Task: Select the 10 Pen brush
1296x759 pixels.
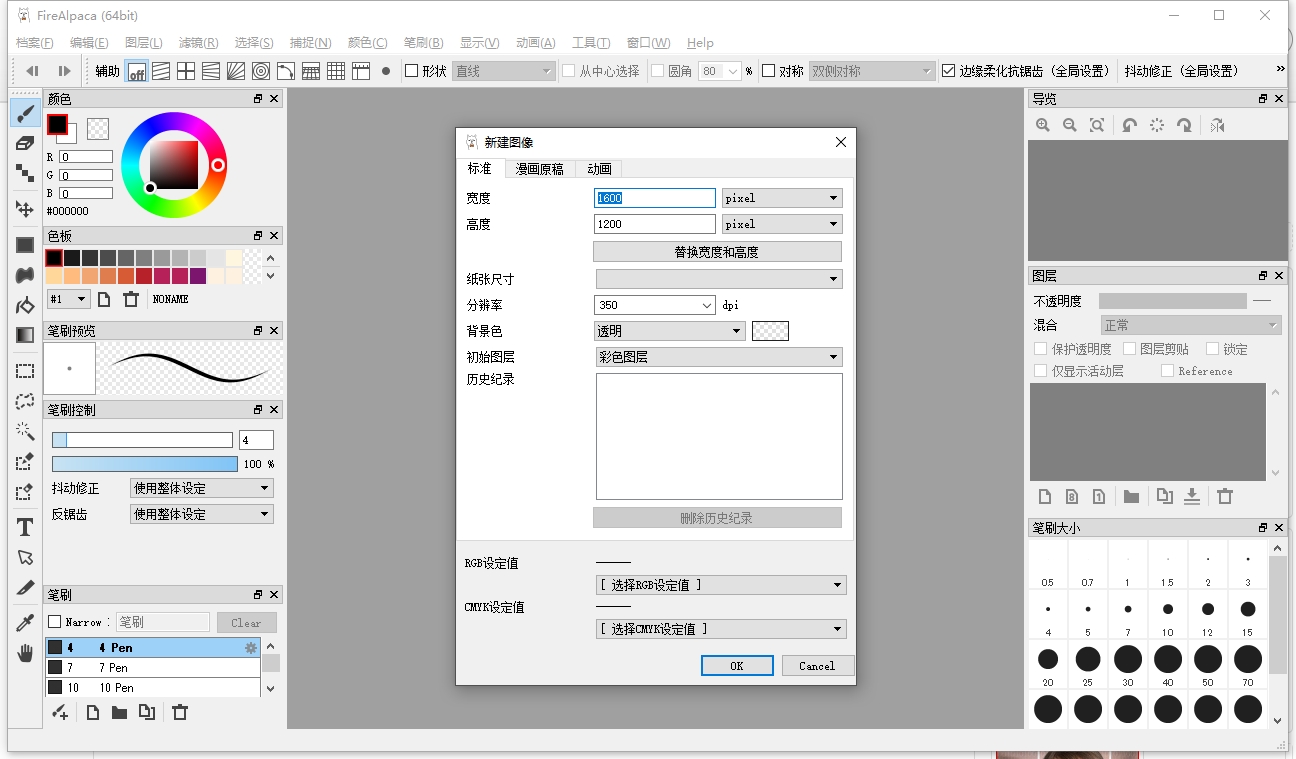Action: click(153, 687)
